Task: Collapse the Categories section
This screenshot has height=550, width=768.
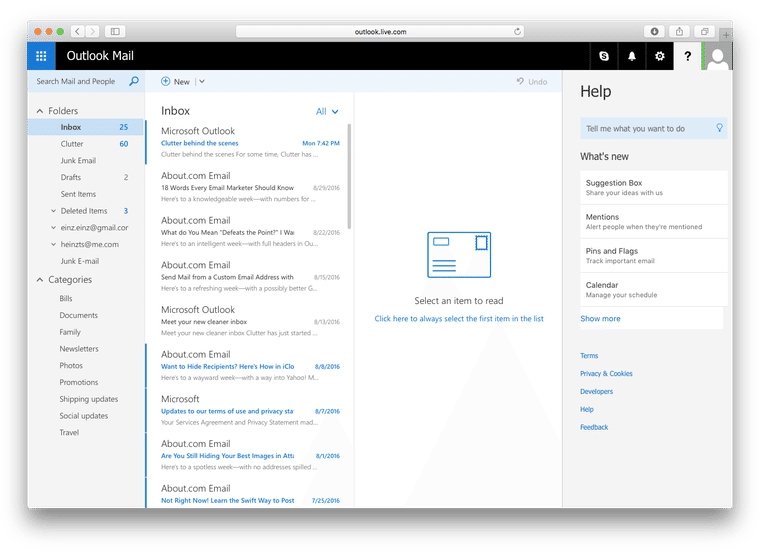Action: coord(40,280)
